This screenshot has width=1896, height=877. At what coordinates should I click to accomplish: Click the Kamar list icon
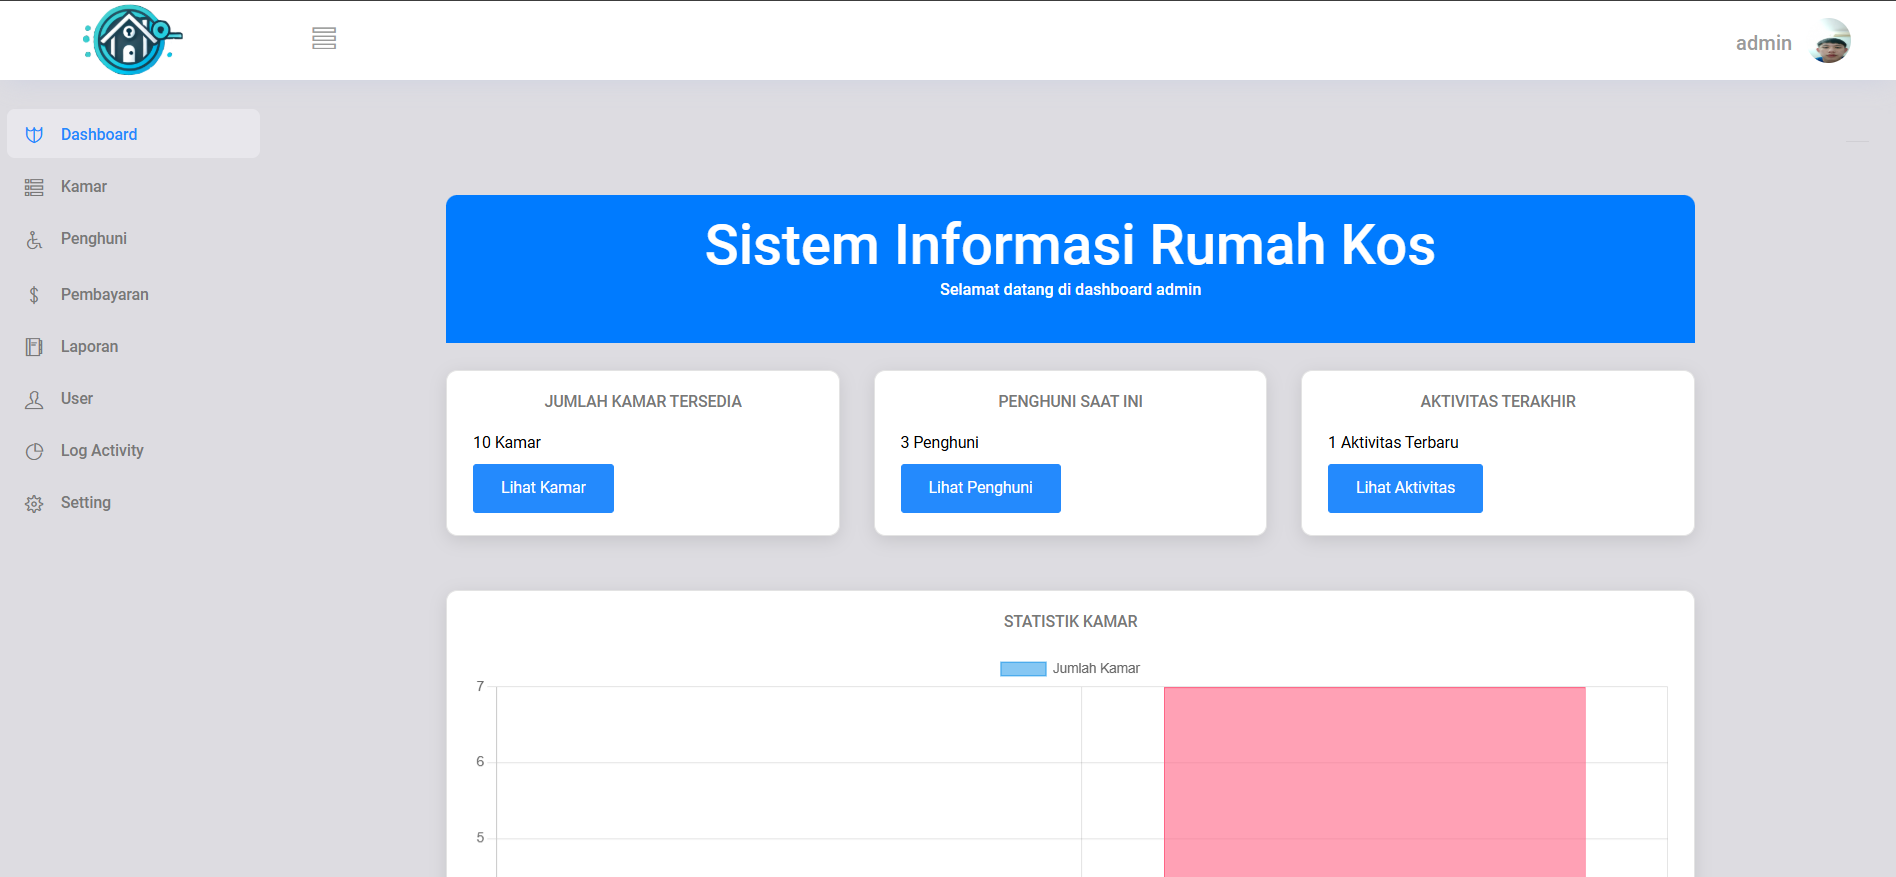click(x=34, y=187)
